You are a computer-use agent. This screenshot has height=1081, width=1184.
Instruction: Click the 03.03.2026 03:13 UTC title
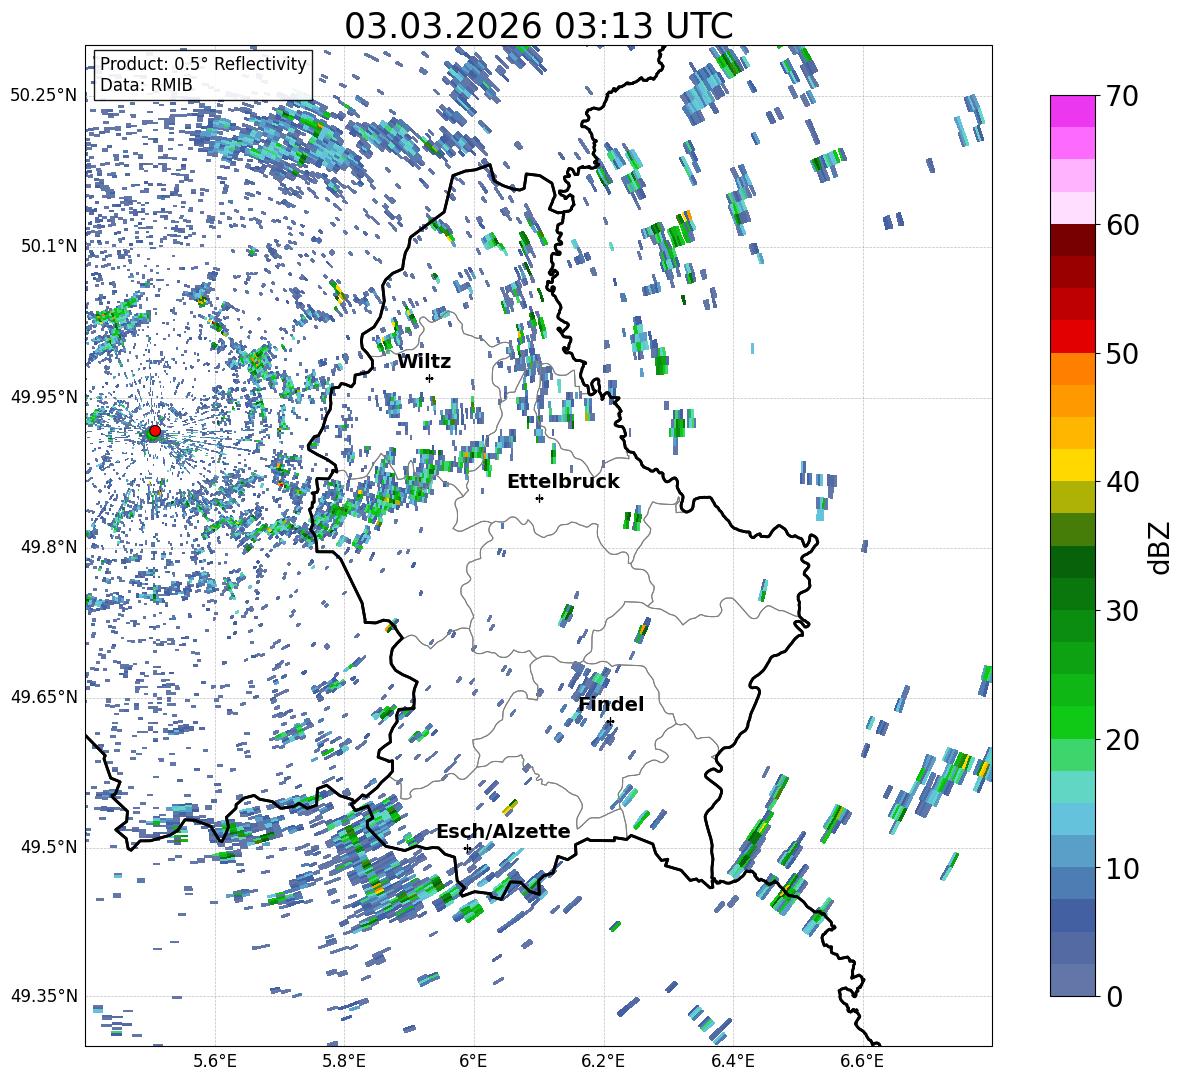pyautogui.click(x=538, y=26)
